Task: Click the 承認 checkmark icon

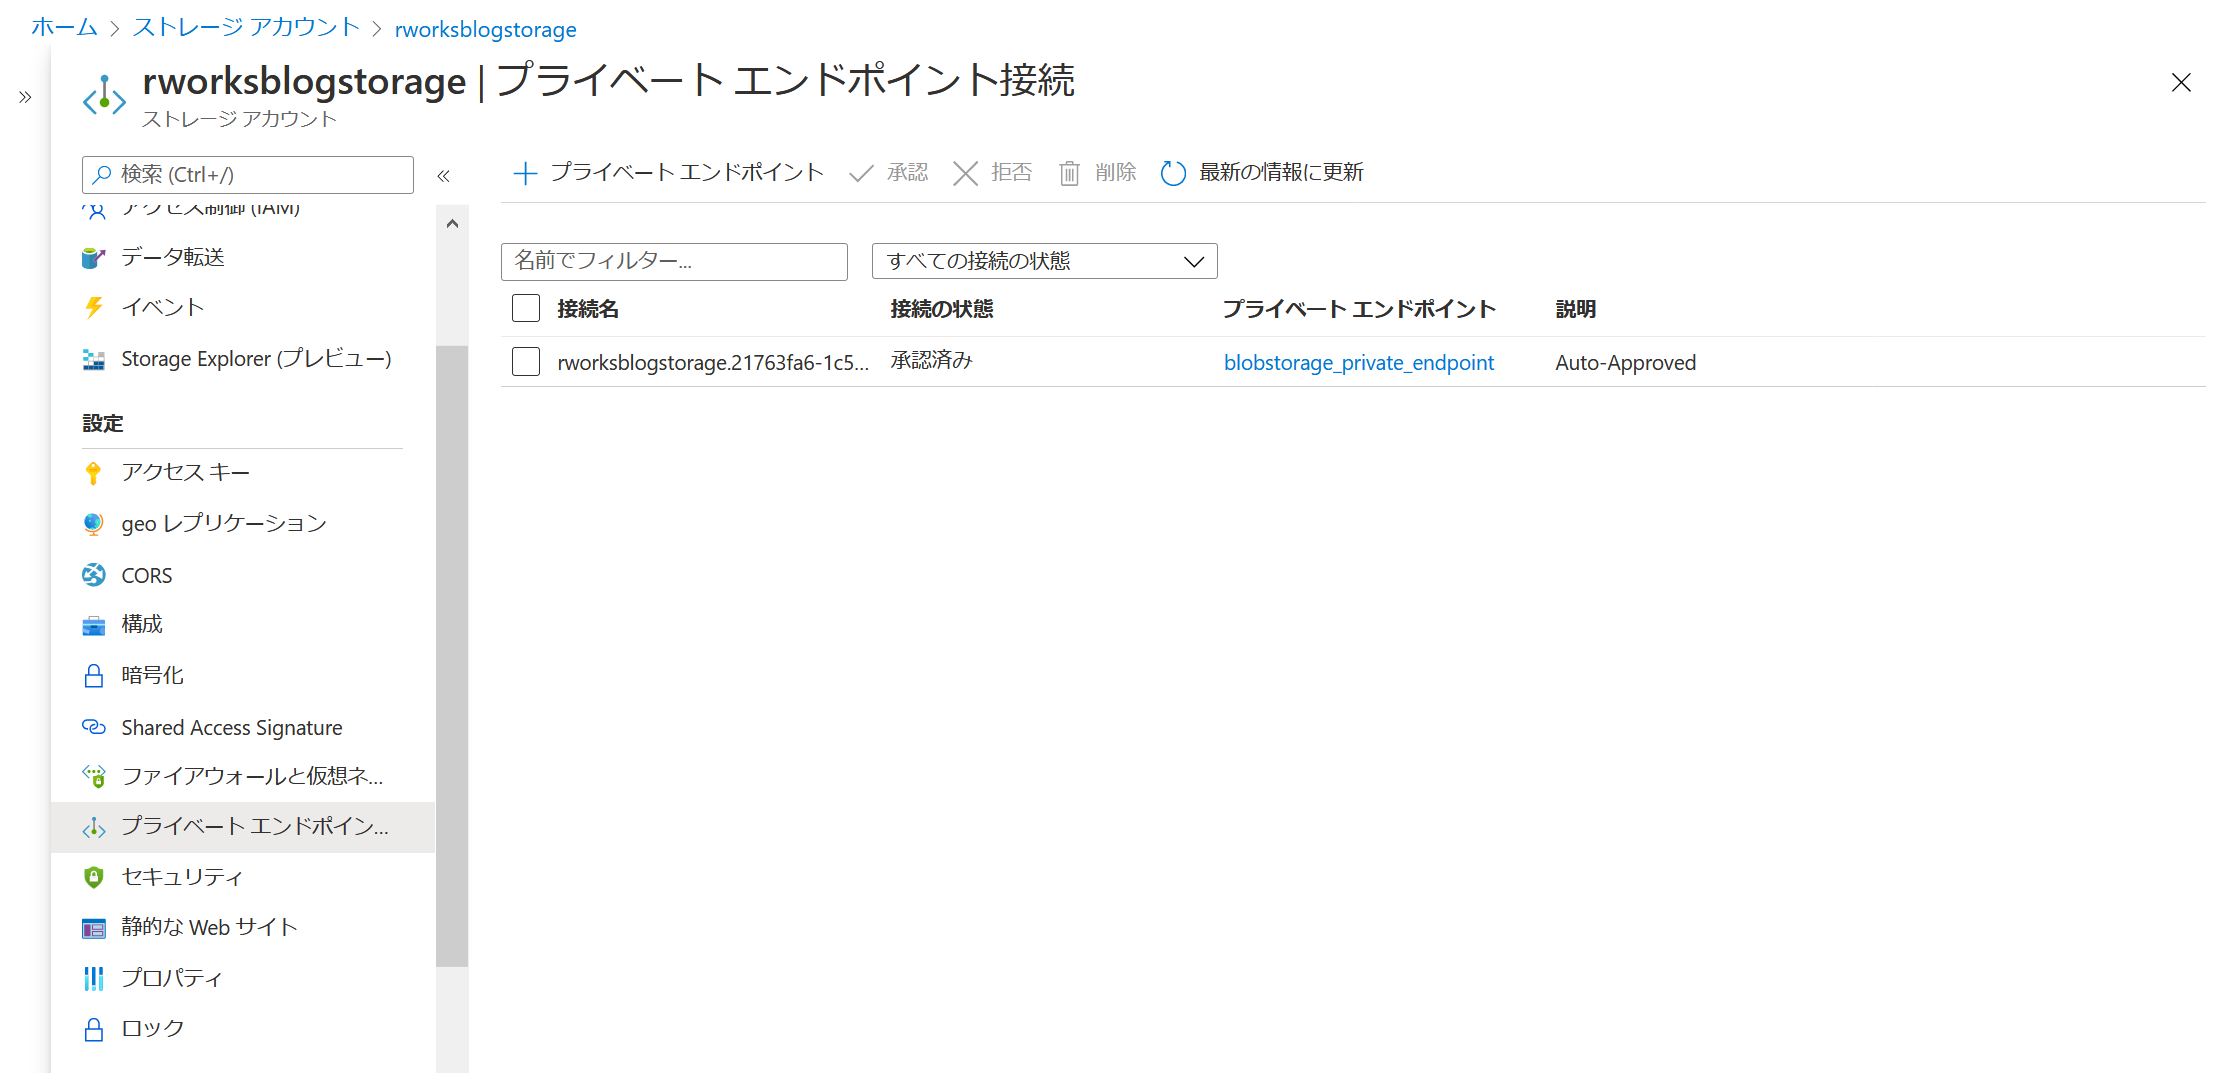Action: point(860,174)
